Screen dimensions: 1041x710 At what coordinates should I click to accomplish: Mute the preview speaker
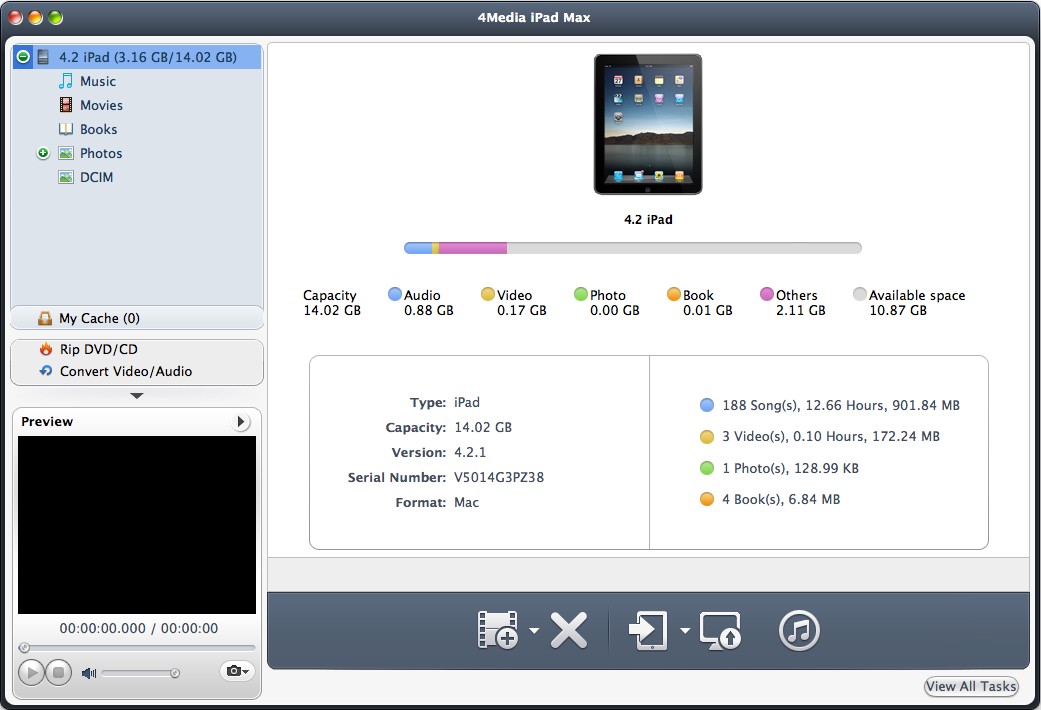point(89,672)
